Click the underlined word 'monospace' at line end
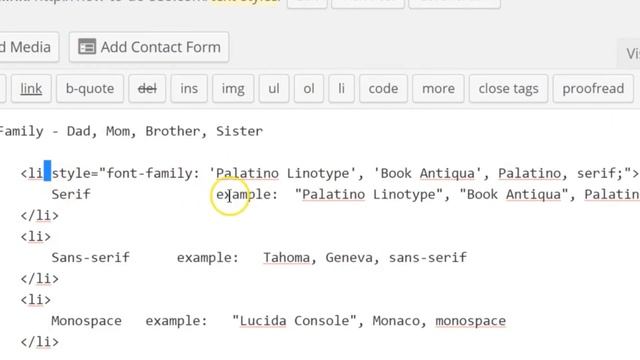Viewport: 640px width, 360px height. coord(471,321)
